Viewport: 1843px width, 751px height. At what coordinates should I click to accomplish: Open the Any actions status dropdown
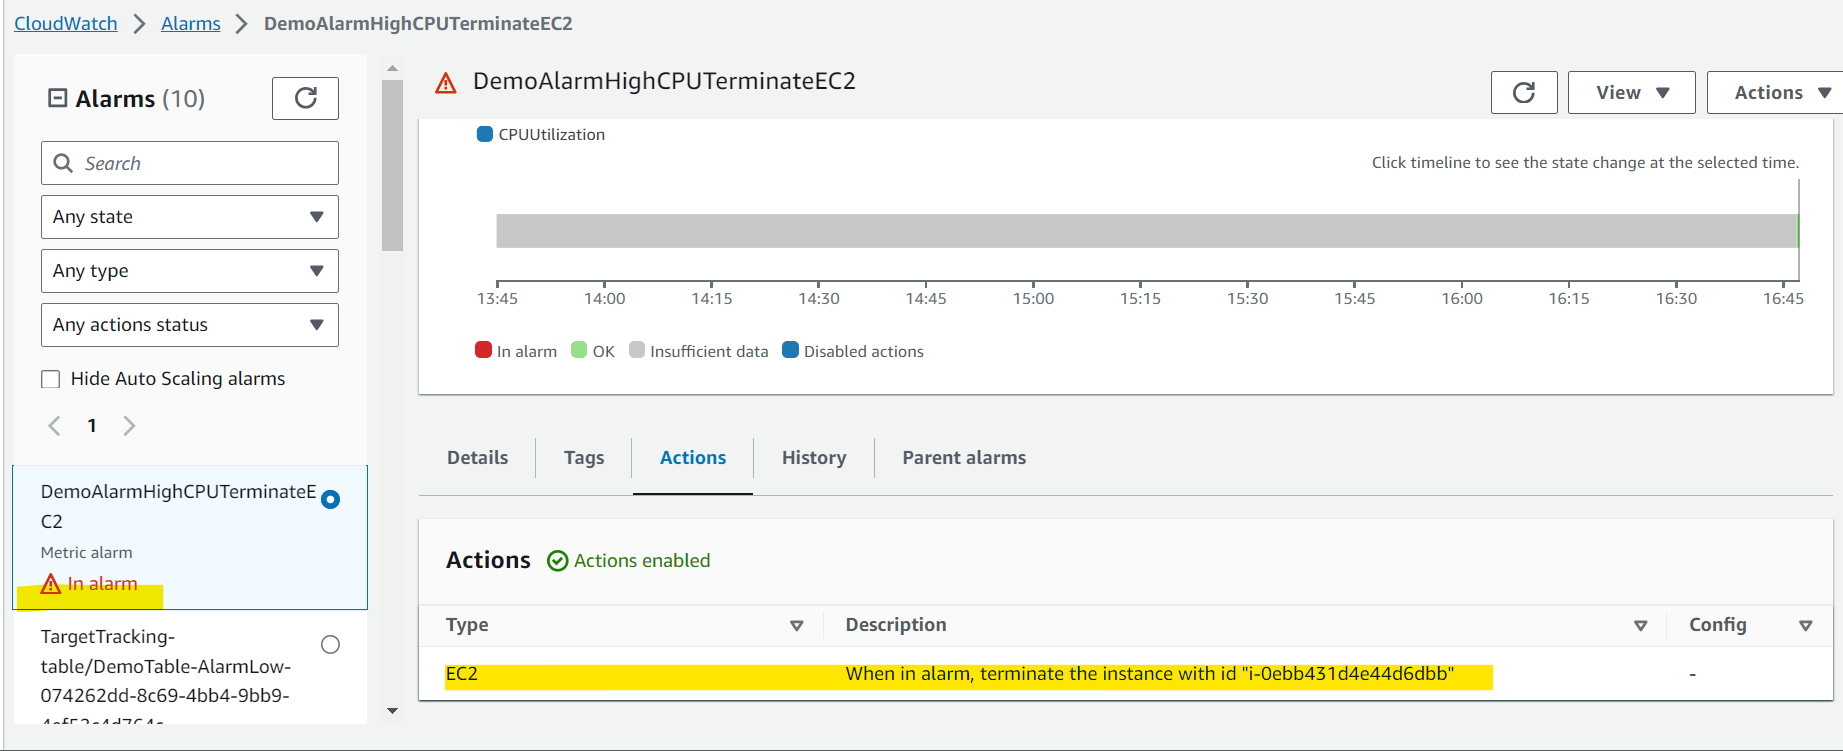(190, 325)
